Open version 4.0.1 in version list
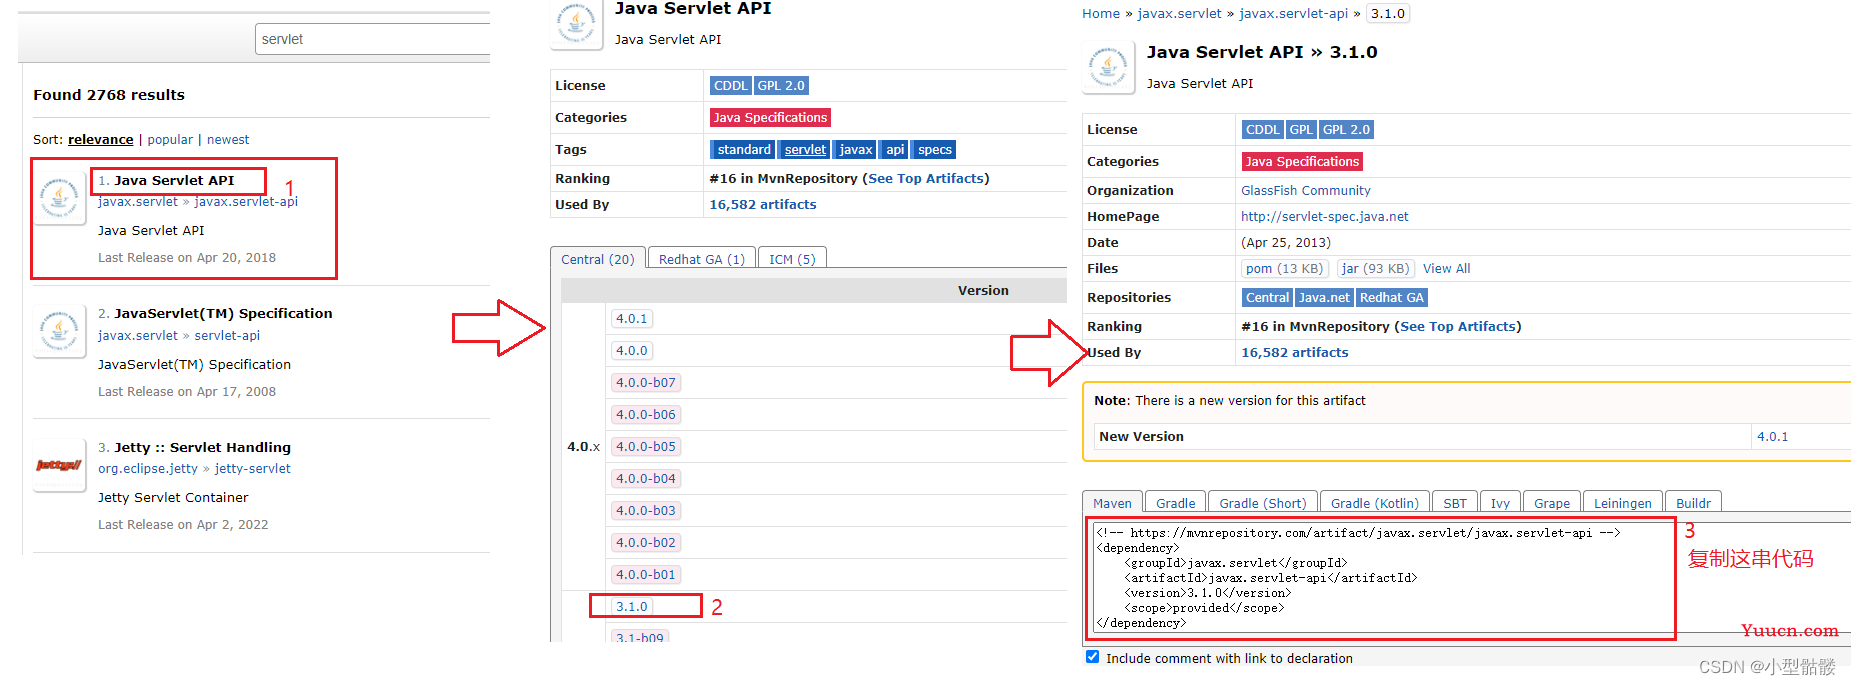1851x685 pixels. [632, 319]
